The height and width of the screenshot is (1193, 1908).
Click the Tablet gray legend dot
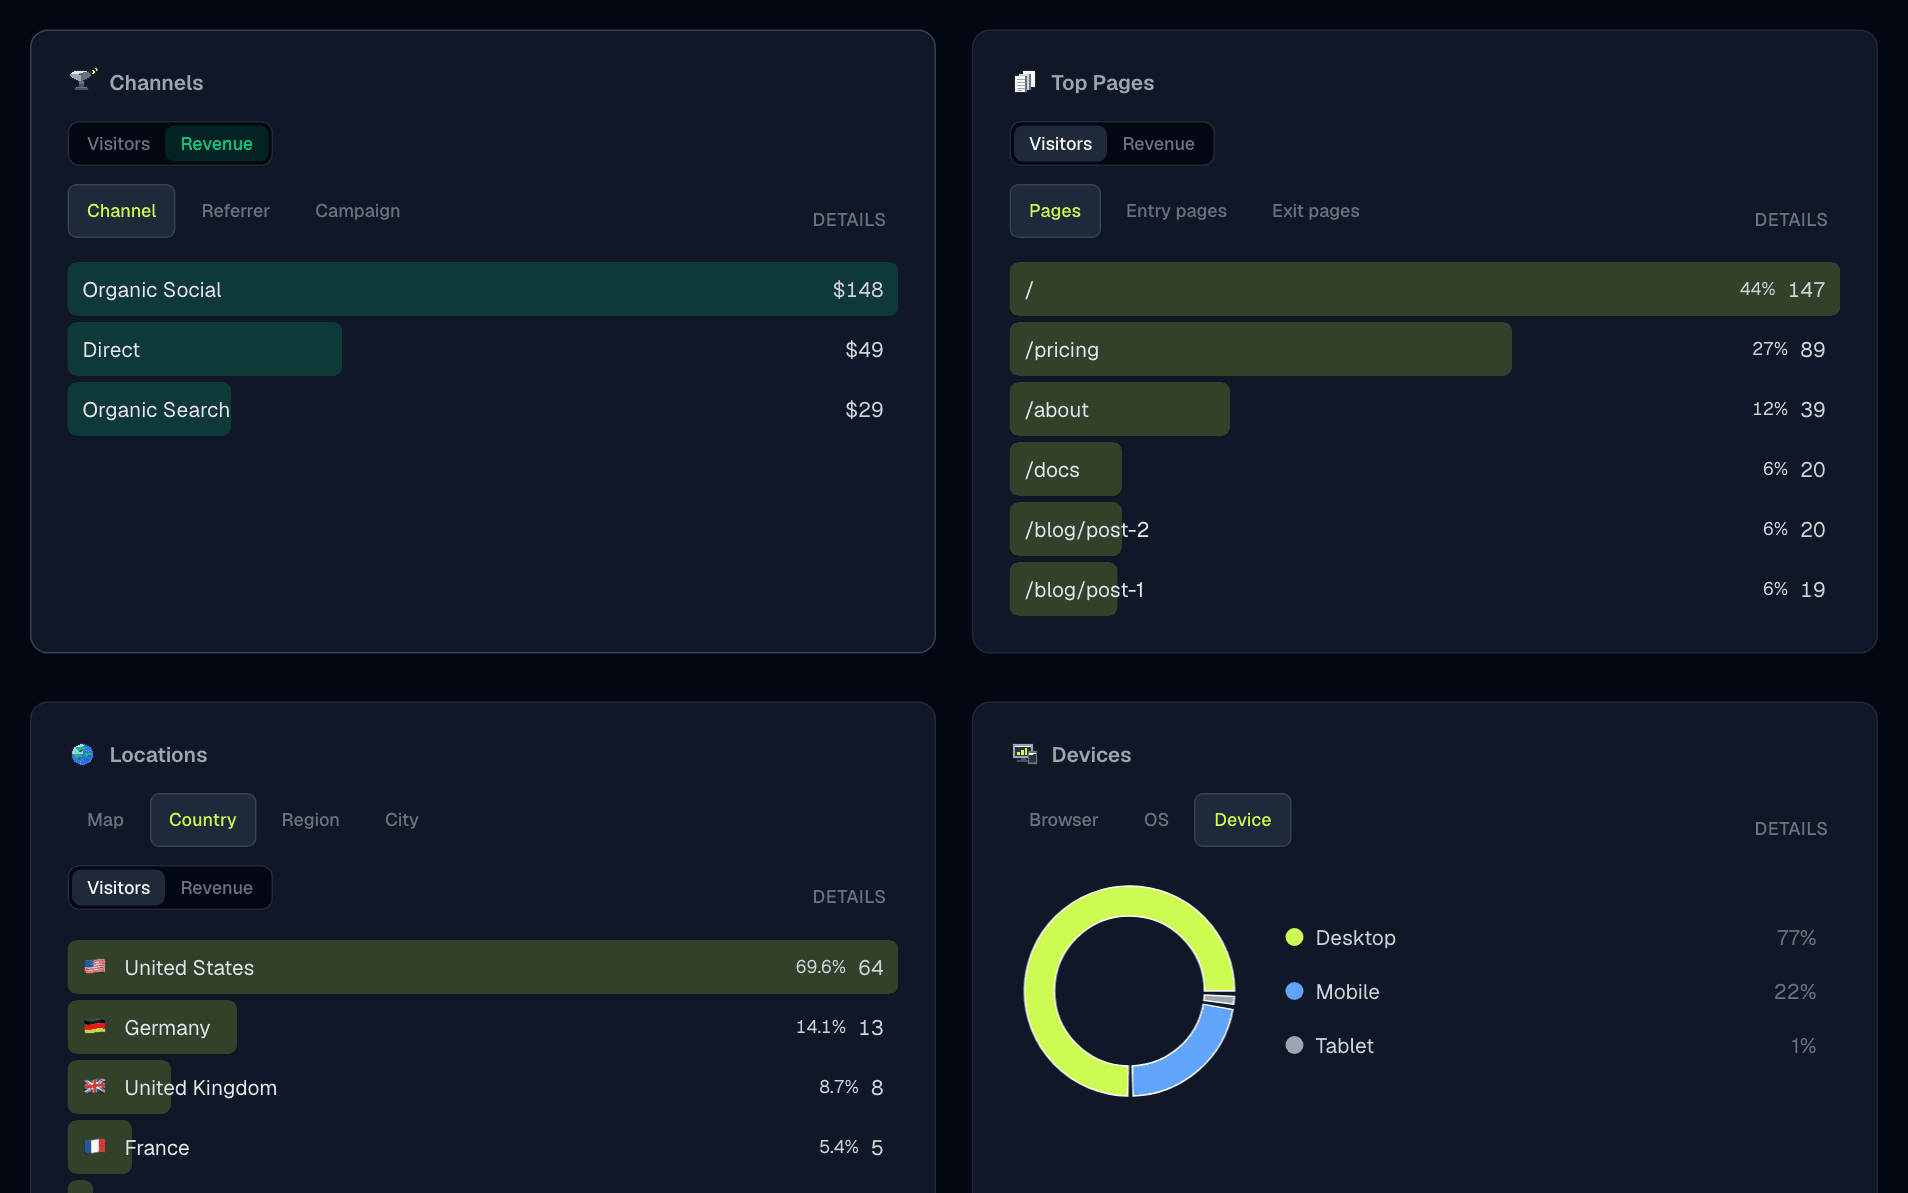coord(1294,1045)
